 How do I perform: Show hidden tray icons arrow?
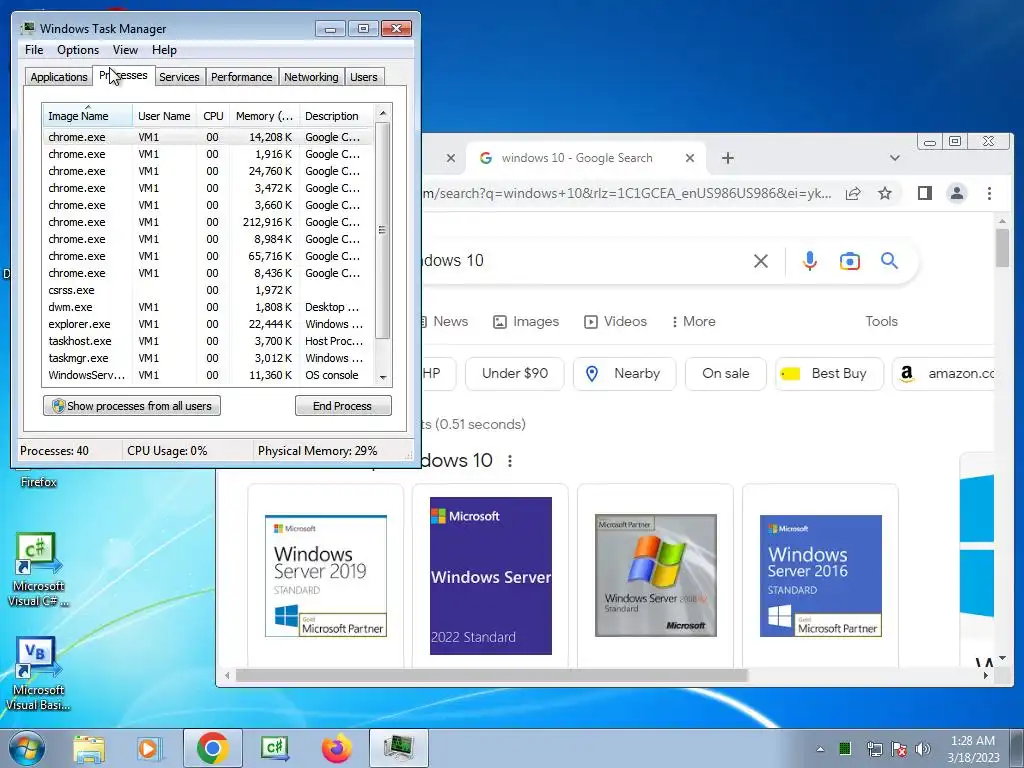point(820,749)
